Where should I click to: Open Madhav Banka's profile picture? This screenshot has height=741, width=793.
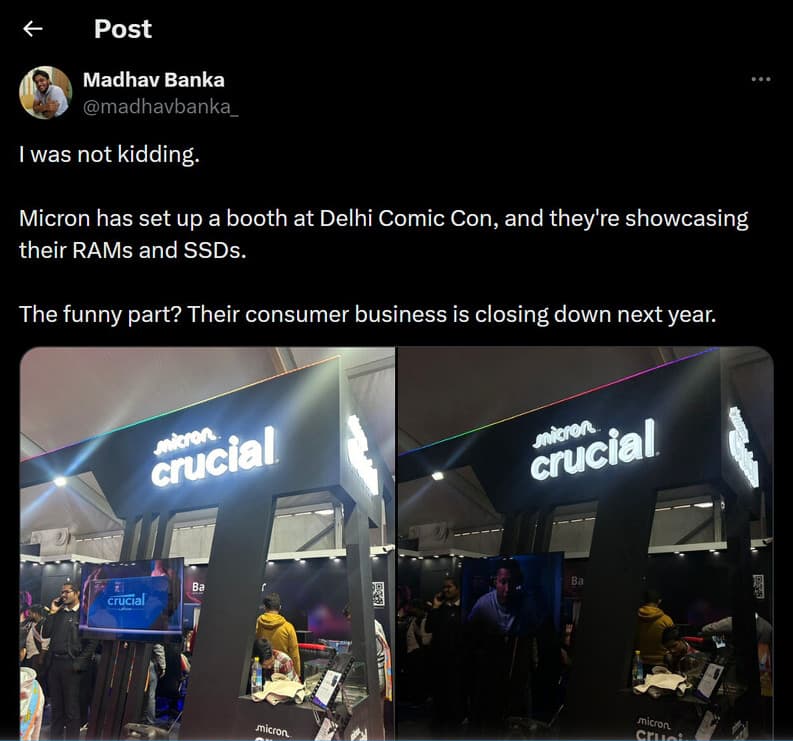(46, 93)
